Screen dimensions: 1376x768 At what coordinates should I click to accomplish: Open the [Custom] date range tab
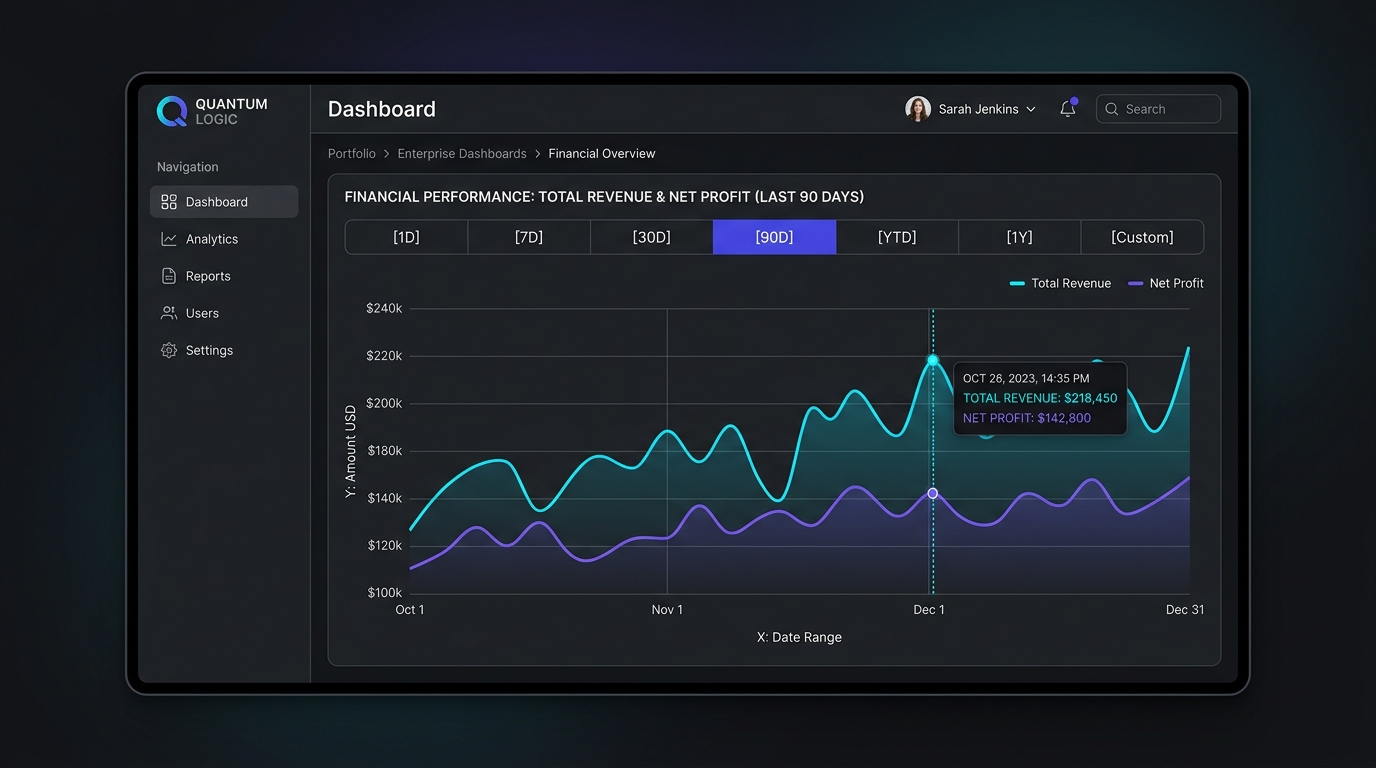1142,237
